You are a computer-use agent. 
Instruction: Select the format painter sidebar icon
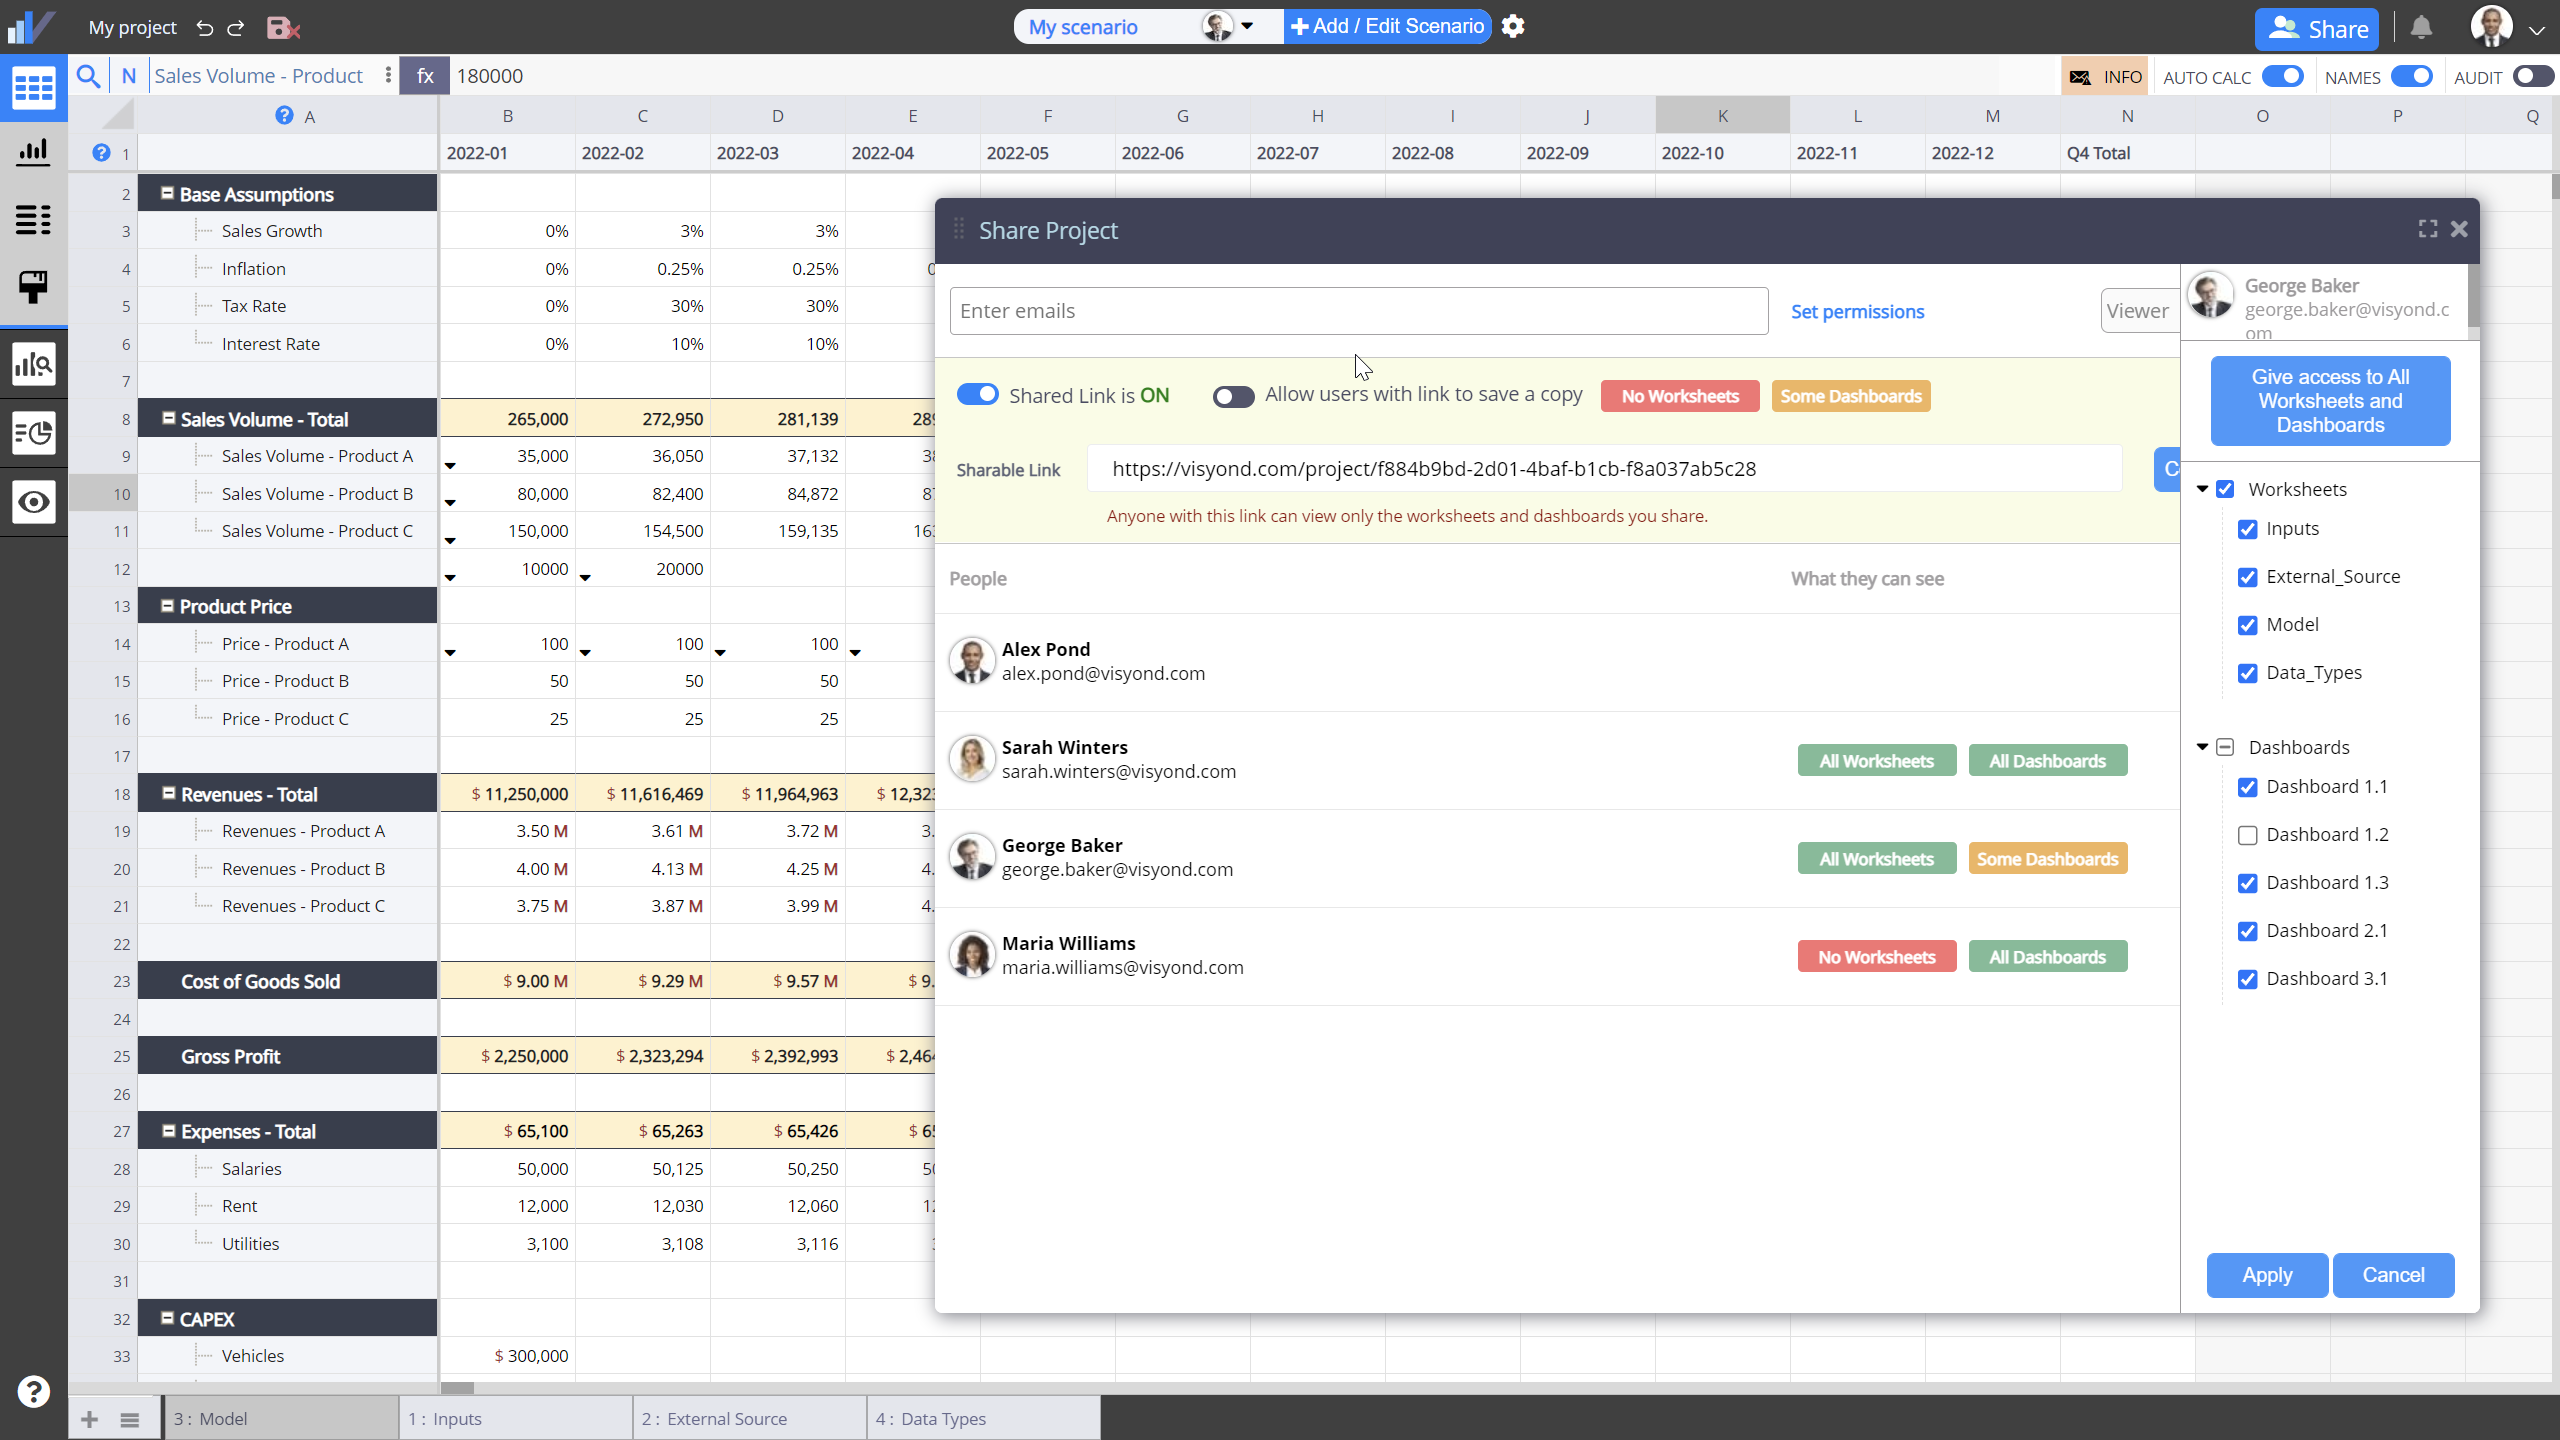pos(34,287)
